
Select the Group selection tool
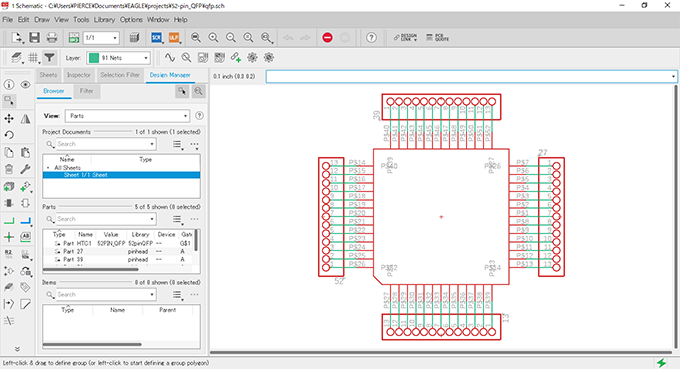click(x=9, y=101)
